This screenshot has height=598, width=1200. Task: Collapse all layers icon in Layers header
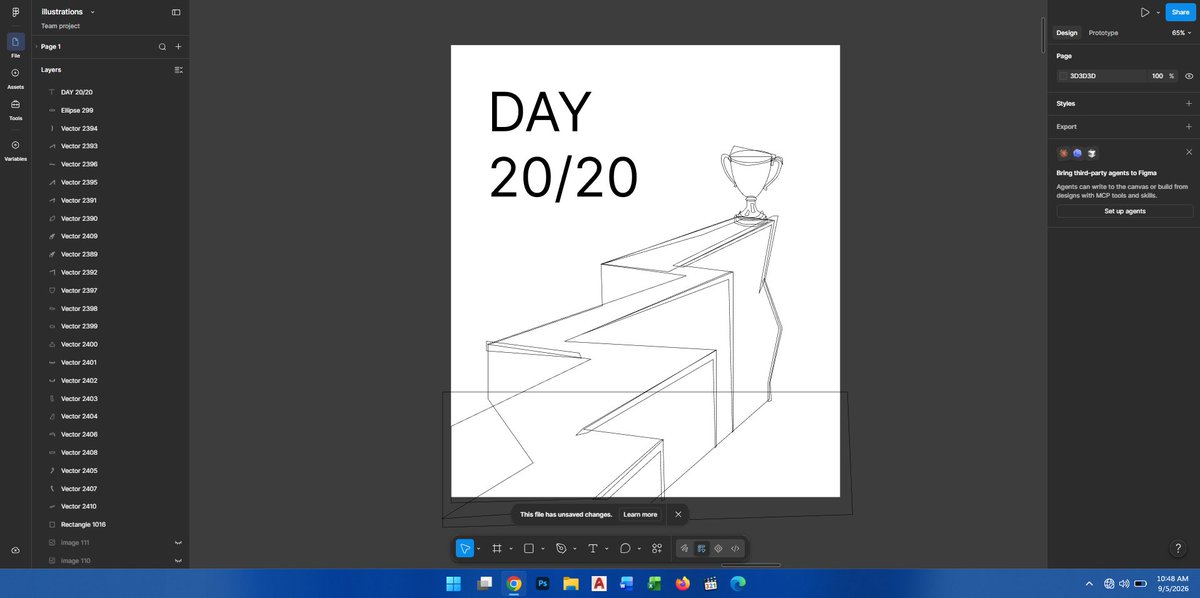pos(178,70)
